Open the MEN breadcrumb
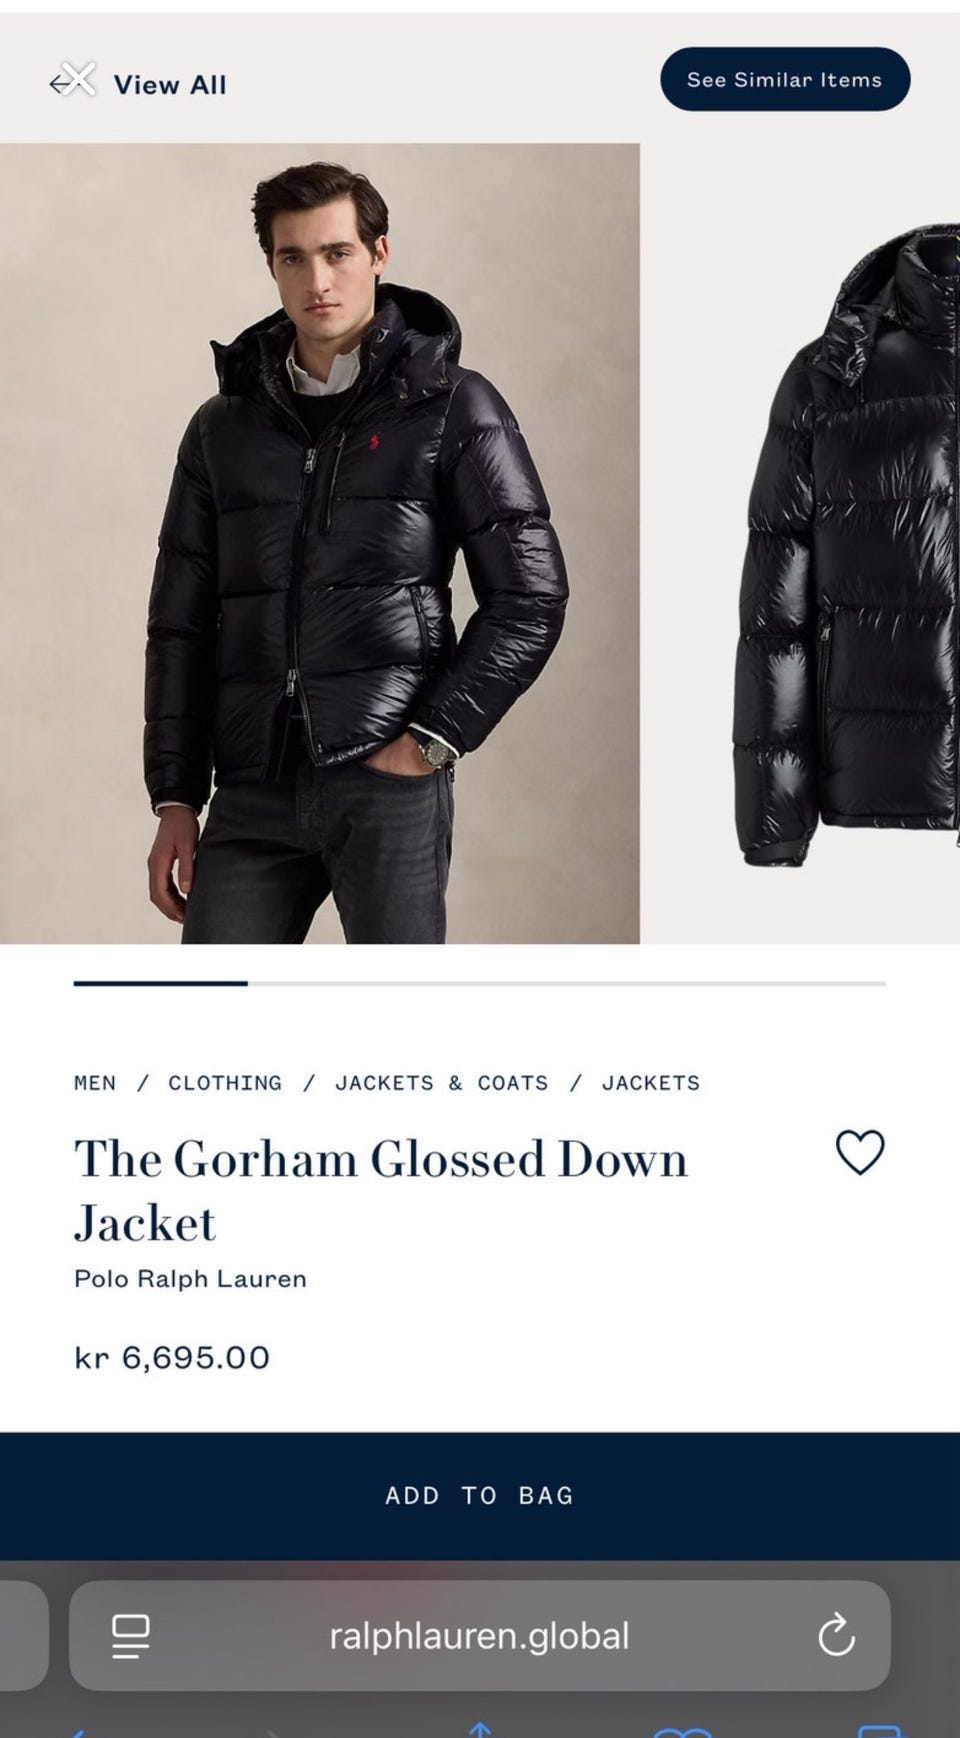960x1738 pixels. pos(95,1083)
